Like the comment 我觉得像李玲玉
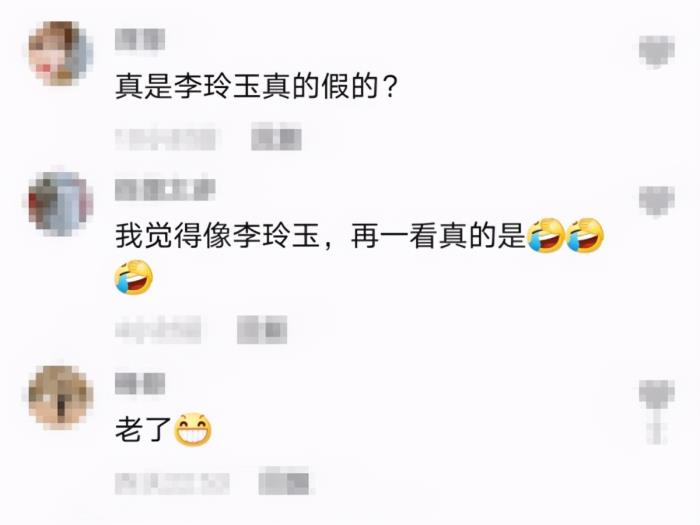Image resolution: width=700 pixels, height=525 pixels. click(x=656, y=201)
